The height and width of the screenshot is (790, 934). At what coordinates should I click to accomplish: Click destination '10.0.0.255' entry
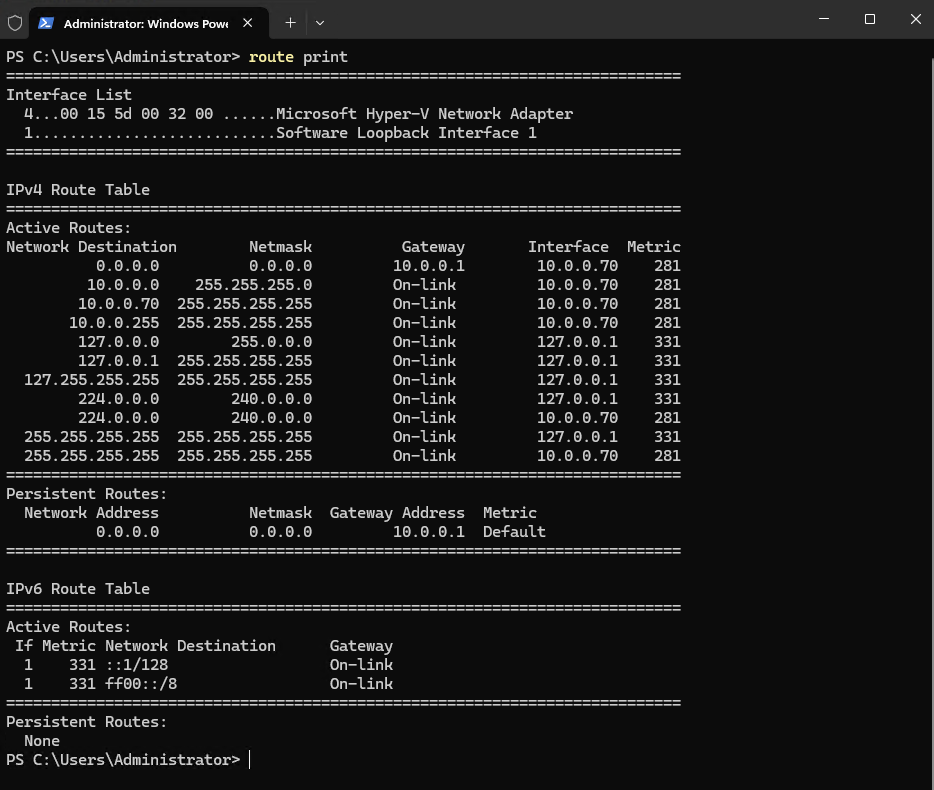point(114,323)
